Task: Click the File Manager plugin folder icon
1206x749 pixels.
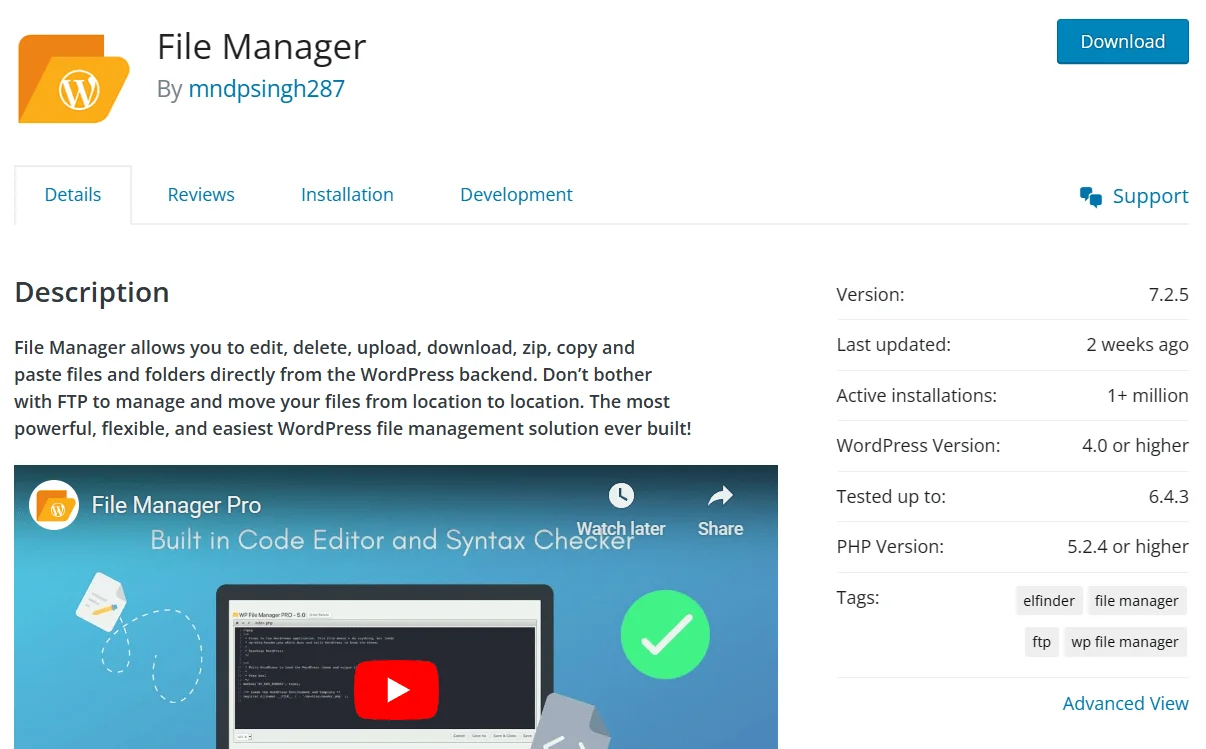Action: coord(74,79)
